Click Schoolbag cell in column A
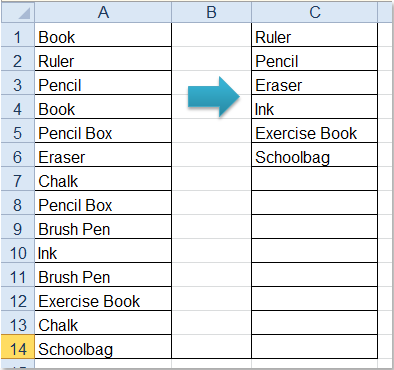 pyautogui.click(x=103, y=347)
